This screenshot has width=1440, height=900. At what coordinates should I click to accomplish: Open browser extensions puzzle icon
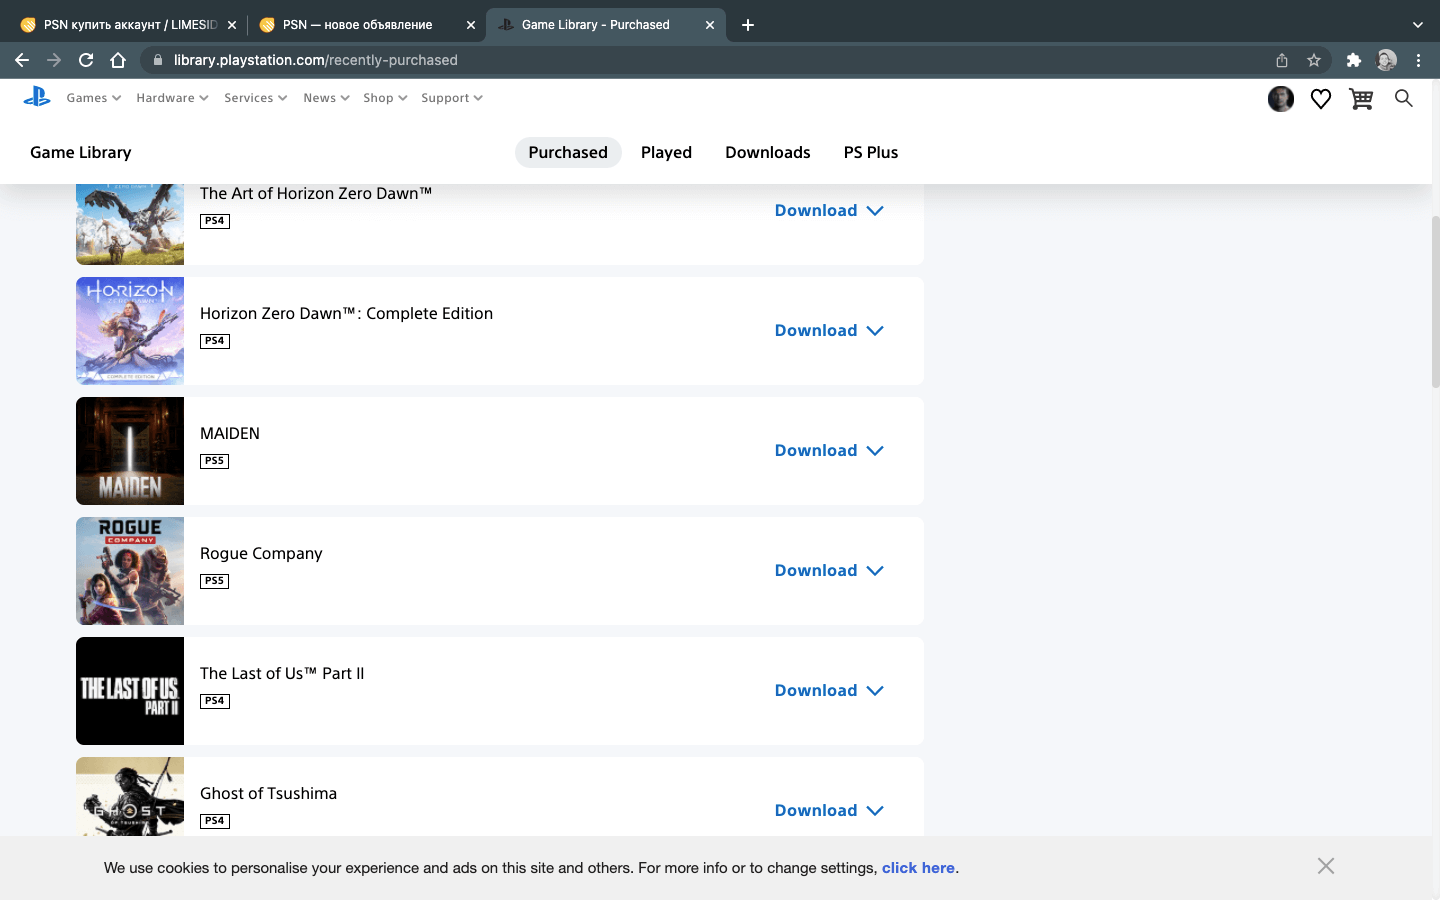tap(1353, 60)
